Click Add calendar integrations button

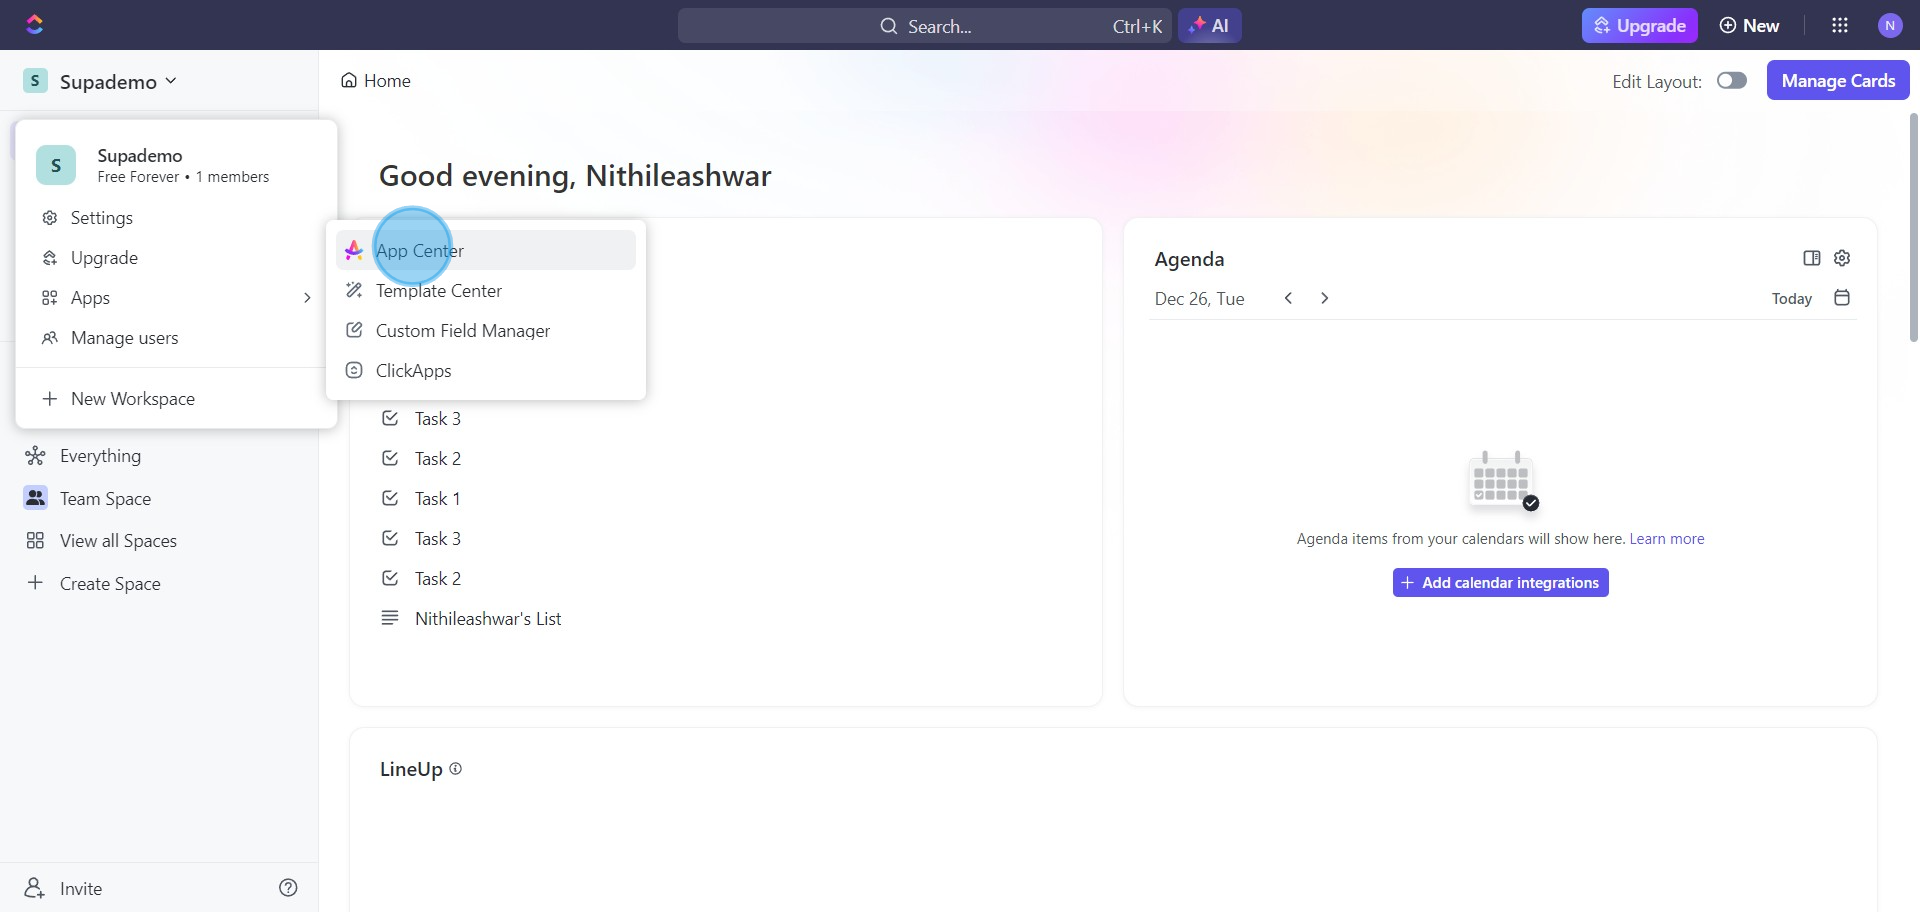click(1500, 583)
